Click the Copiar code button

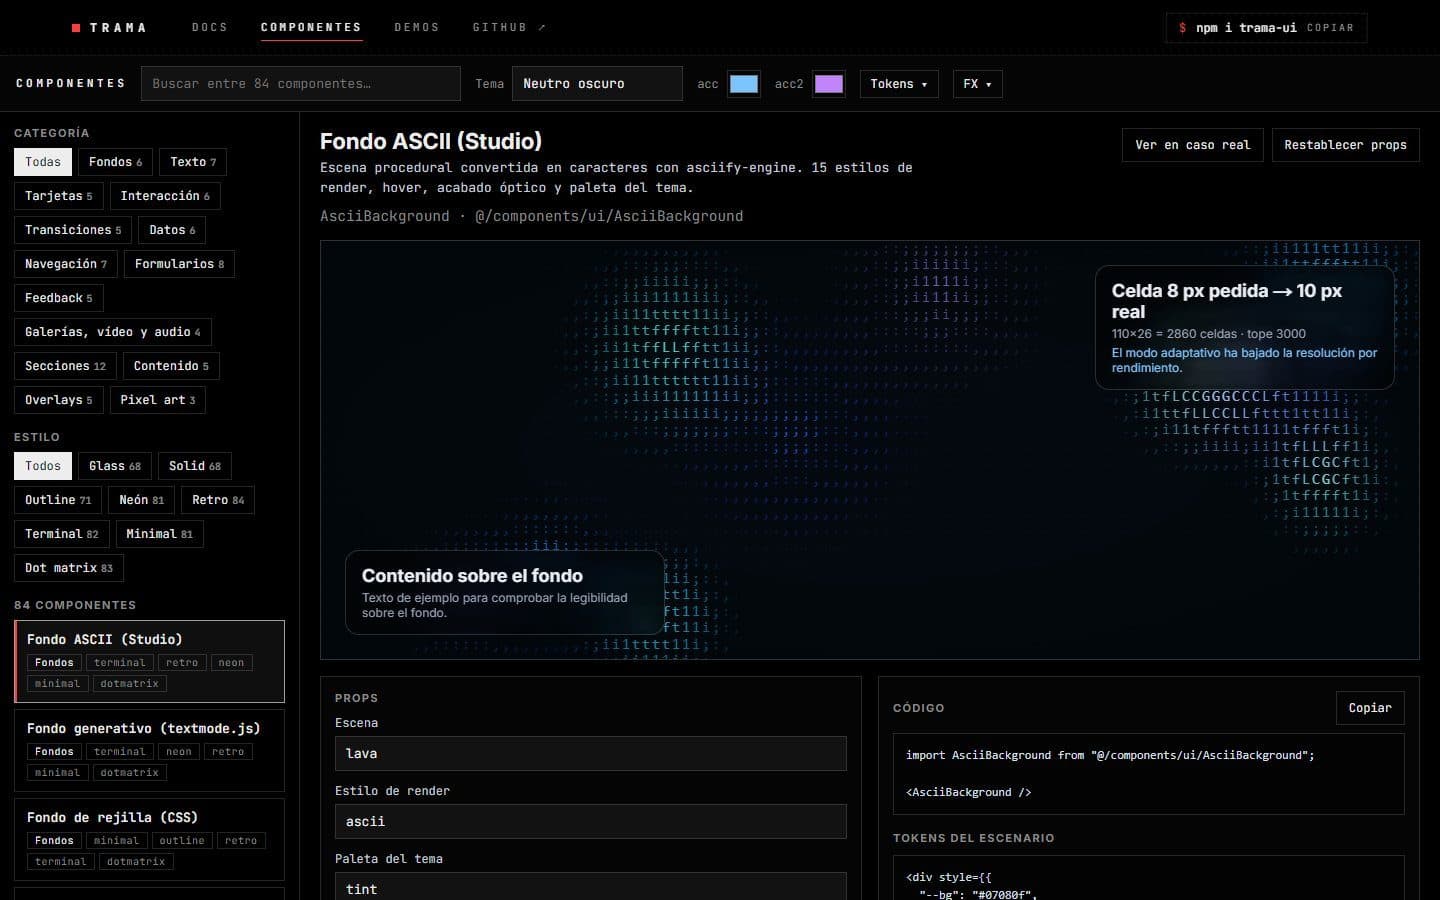point(1370,708)
